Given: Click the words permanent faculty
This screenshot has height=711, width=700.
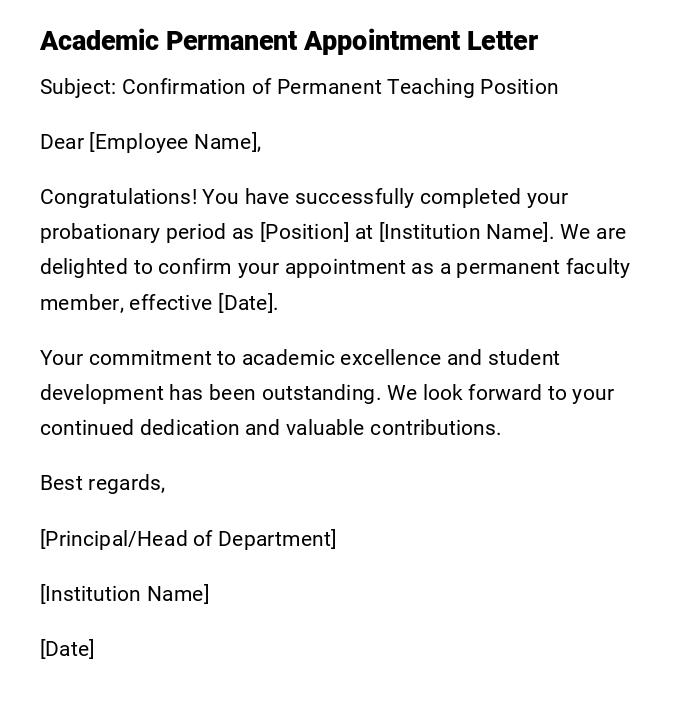Looking at the screenshot, I should (542, 267).
